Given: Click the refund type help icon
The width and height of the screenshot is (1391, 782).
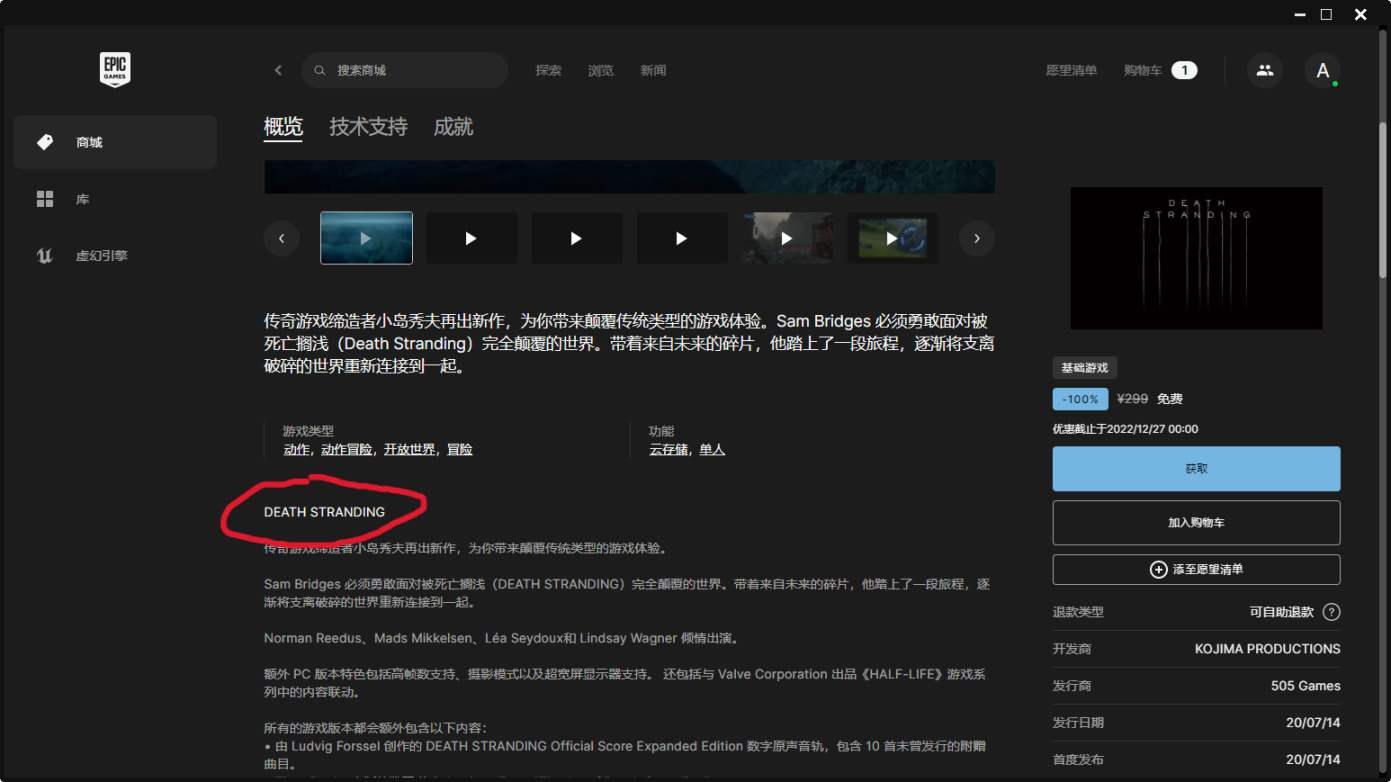Looking at the screenshot, I should click(x=1331, y=612).
